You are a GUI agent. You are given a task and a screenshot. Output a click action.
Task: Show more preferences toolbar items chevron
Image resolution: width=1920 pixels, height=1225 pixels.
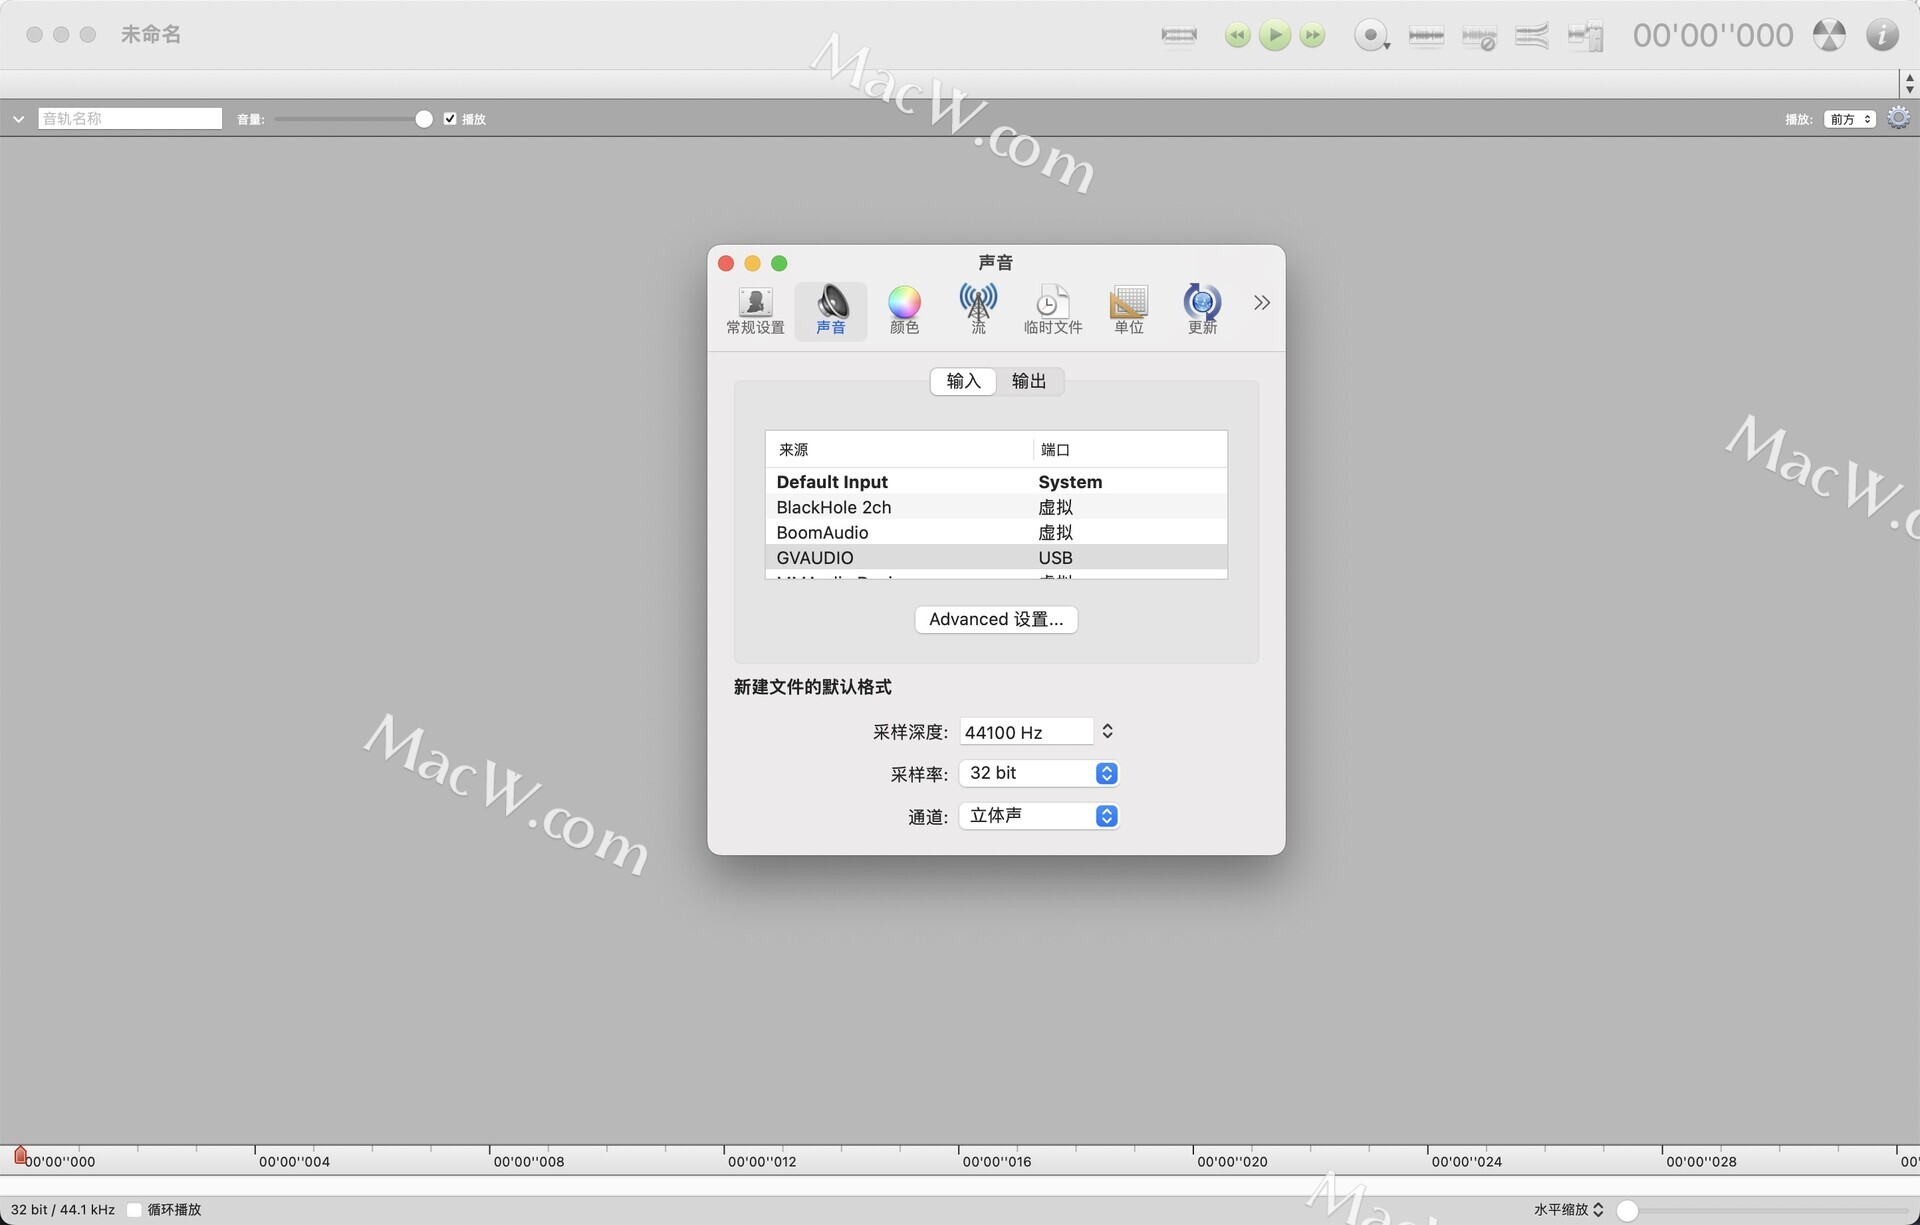1261,303
